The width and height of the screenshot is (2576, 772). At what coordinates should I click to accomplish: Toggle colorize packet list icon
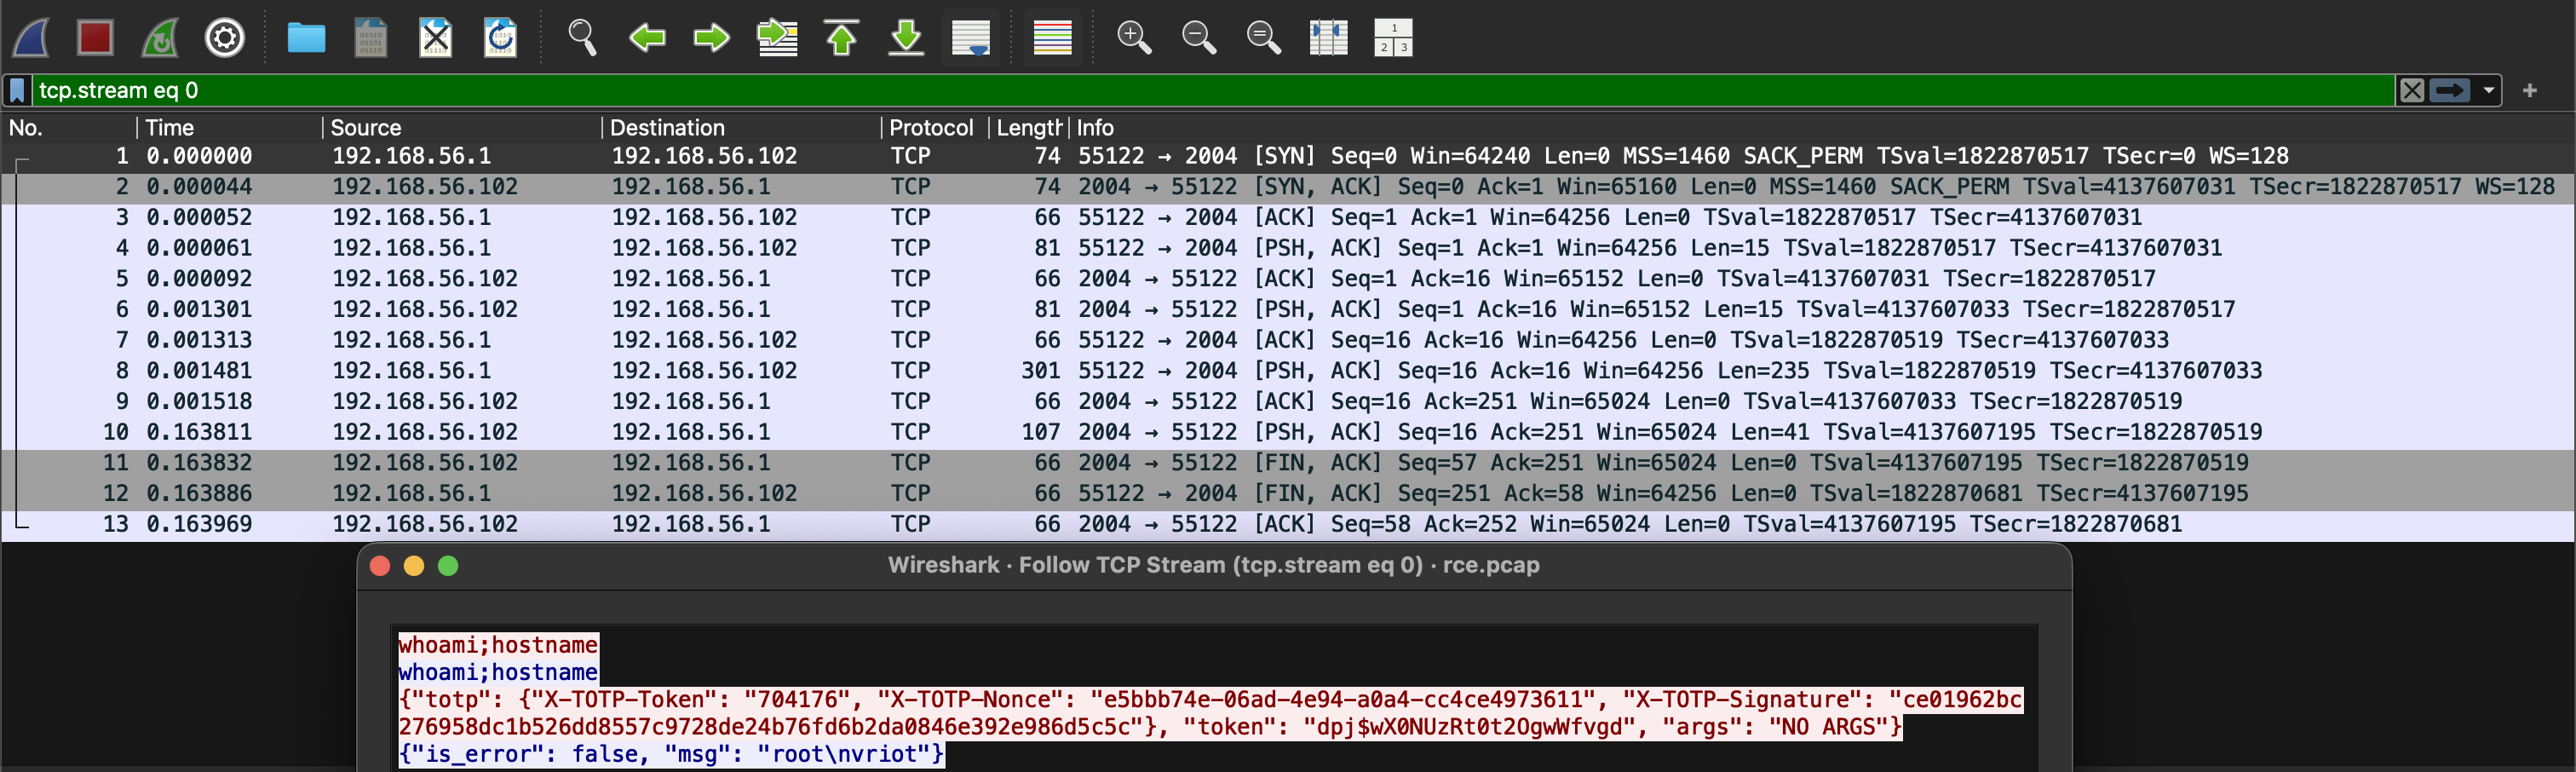coord(1052,38)
